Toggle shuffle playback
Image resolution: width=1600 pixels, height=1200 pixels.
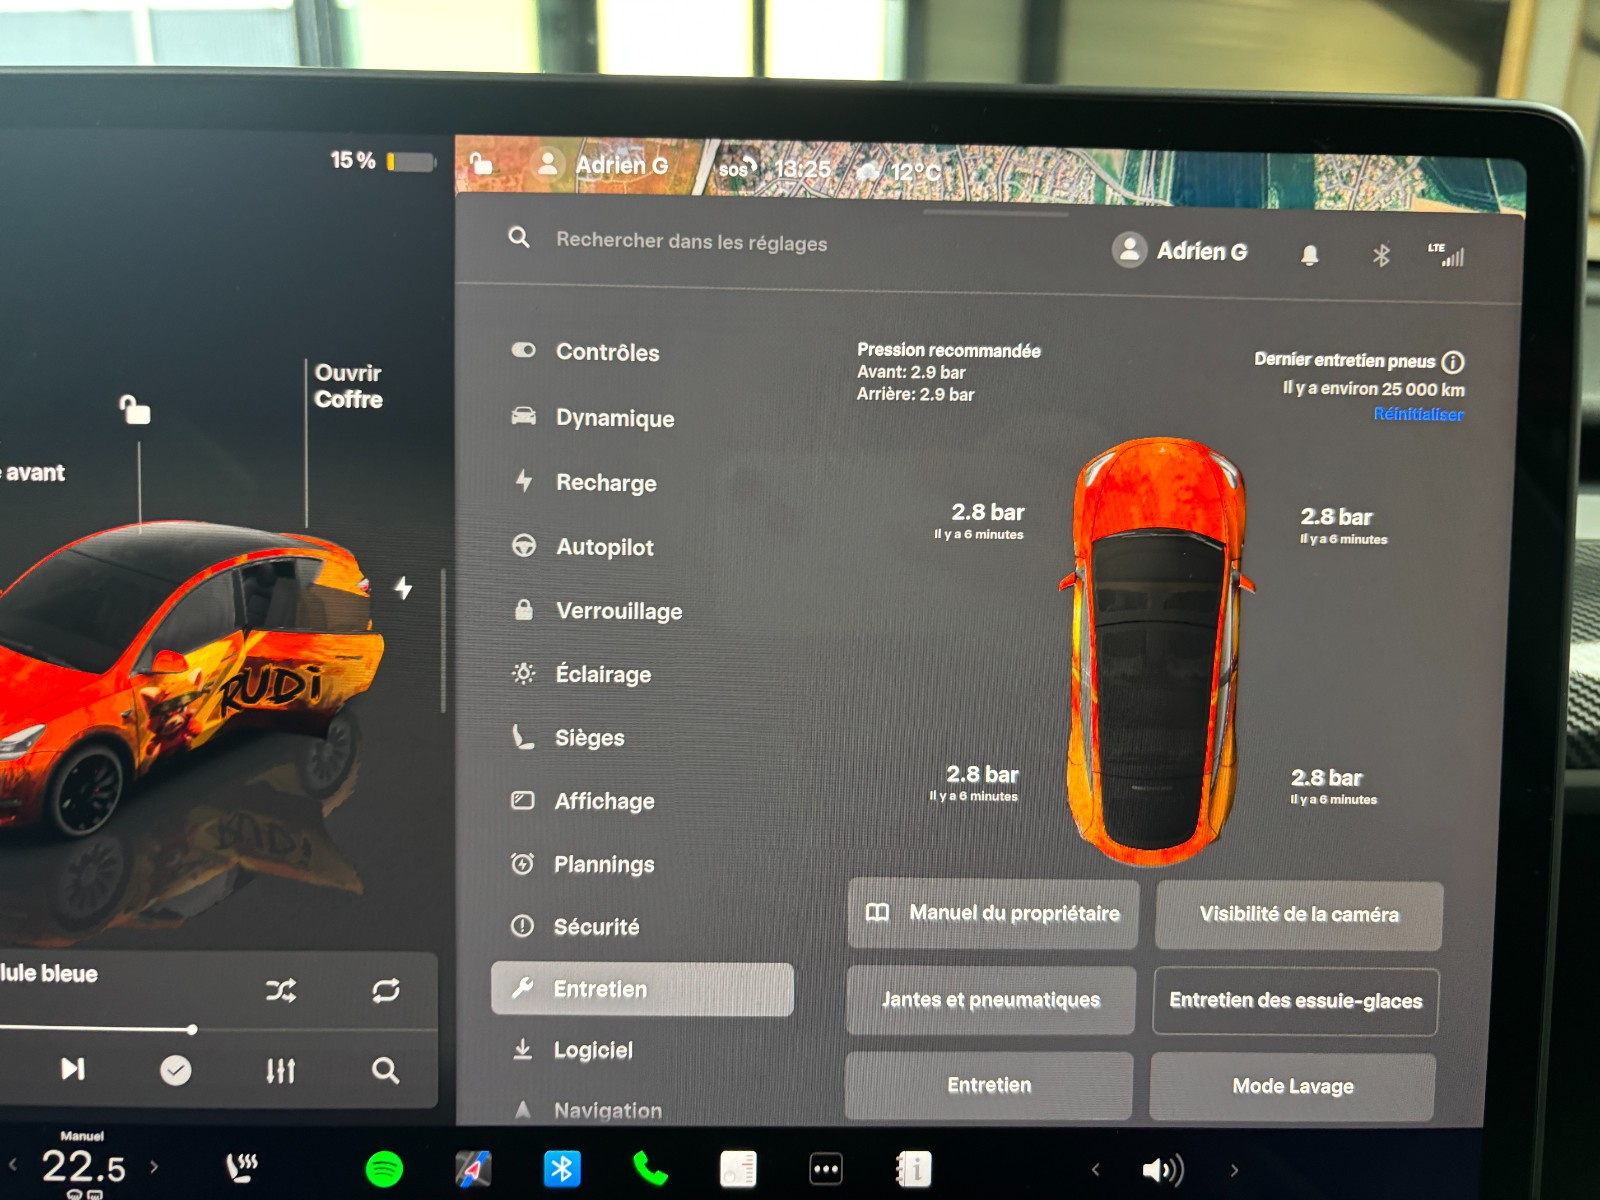[280, 990]
